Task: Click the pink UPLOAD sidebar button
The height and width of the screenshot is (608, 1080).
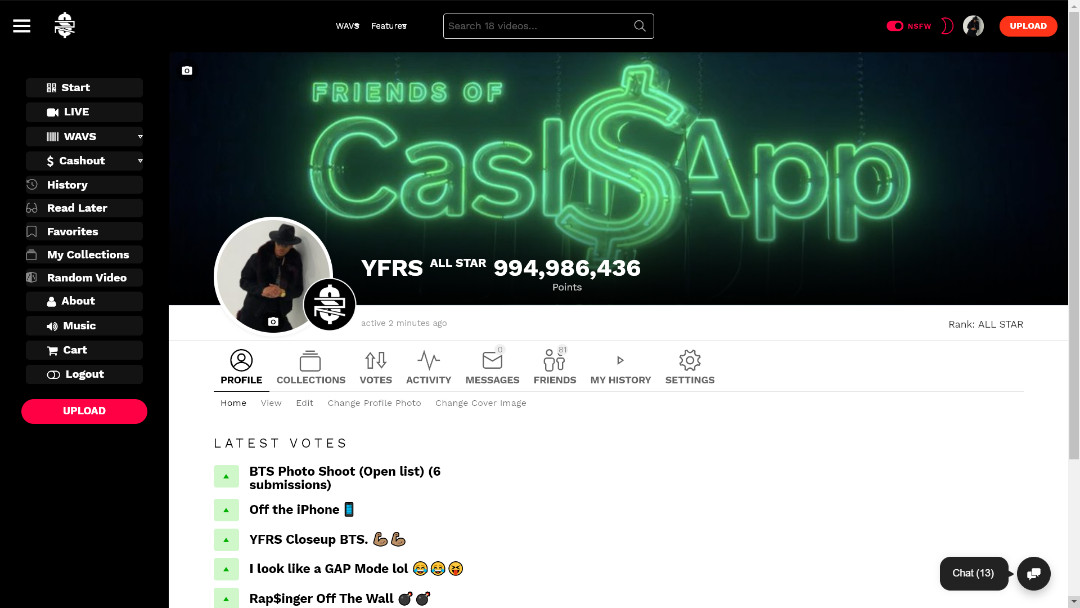Action: pos(84,411)
